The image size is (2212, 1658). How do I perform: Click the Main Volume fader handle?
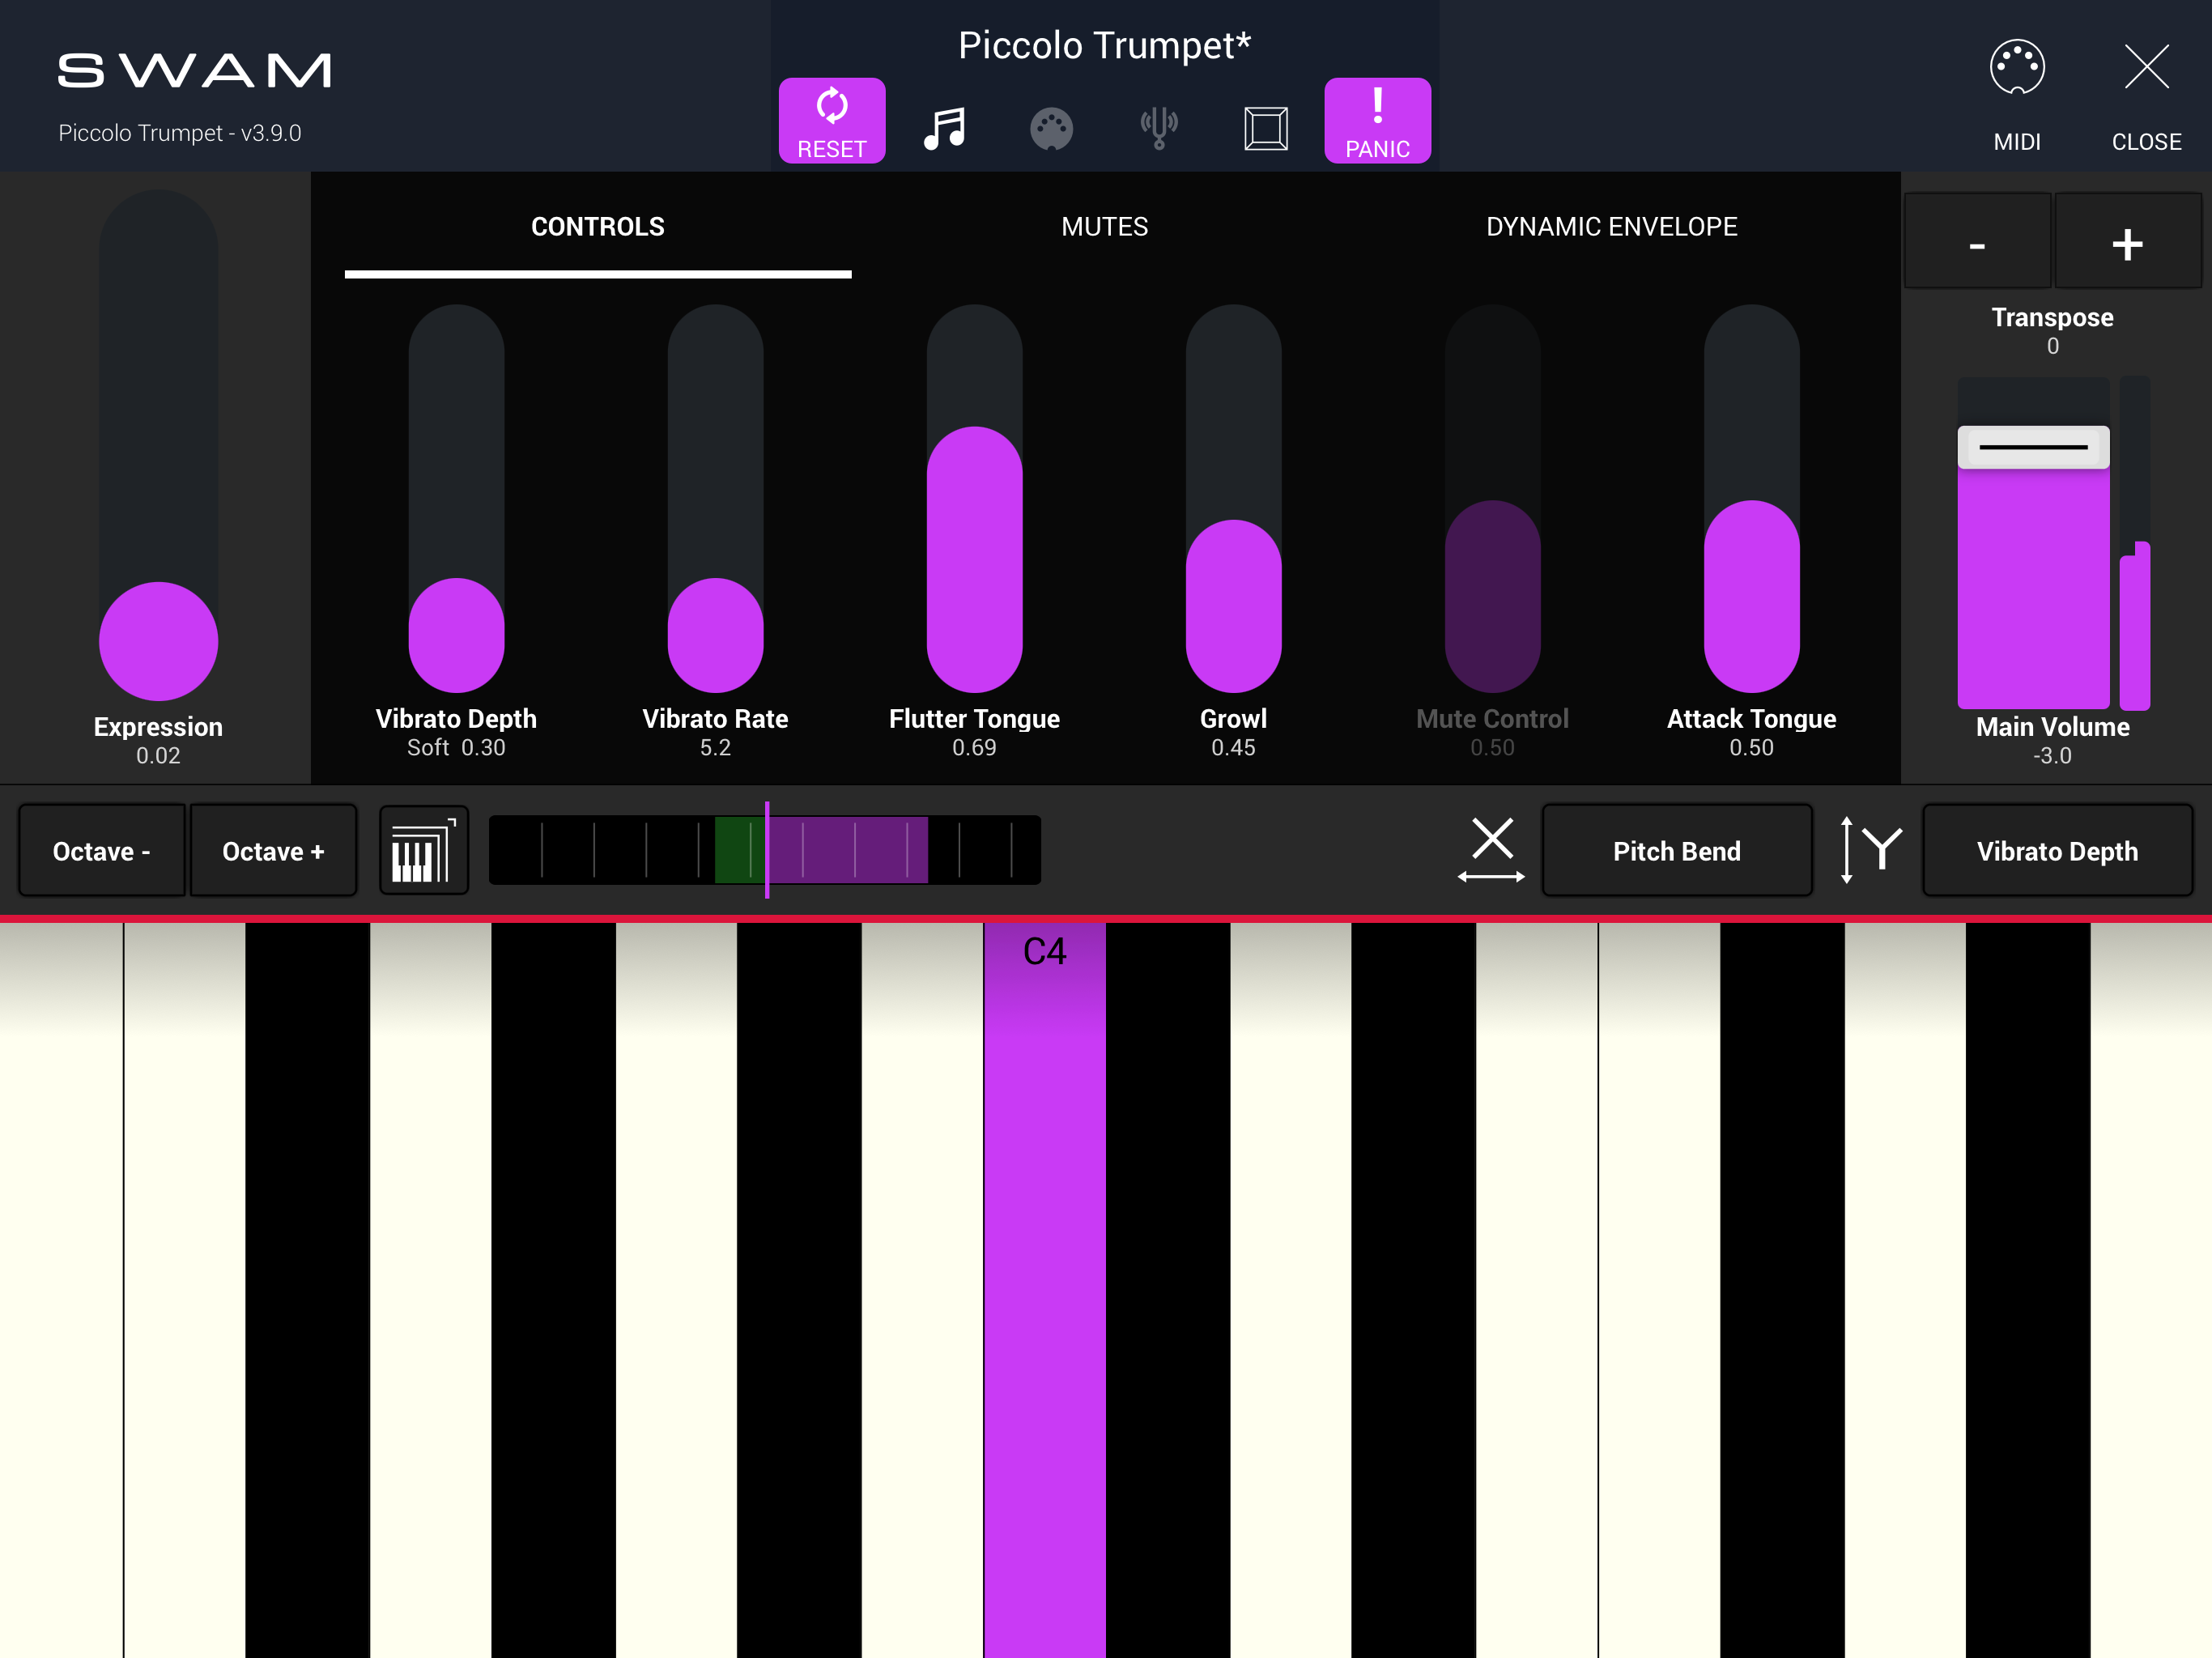2033,447
